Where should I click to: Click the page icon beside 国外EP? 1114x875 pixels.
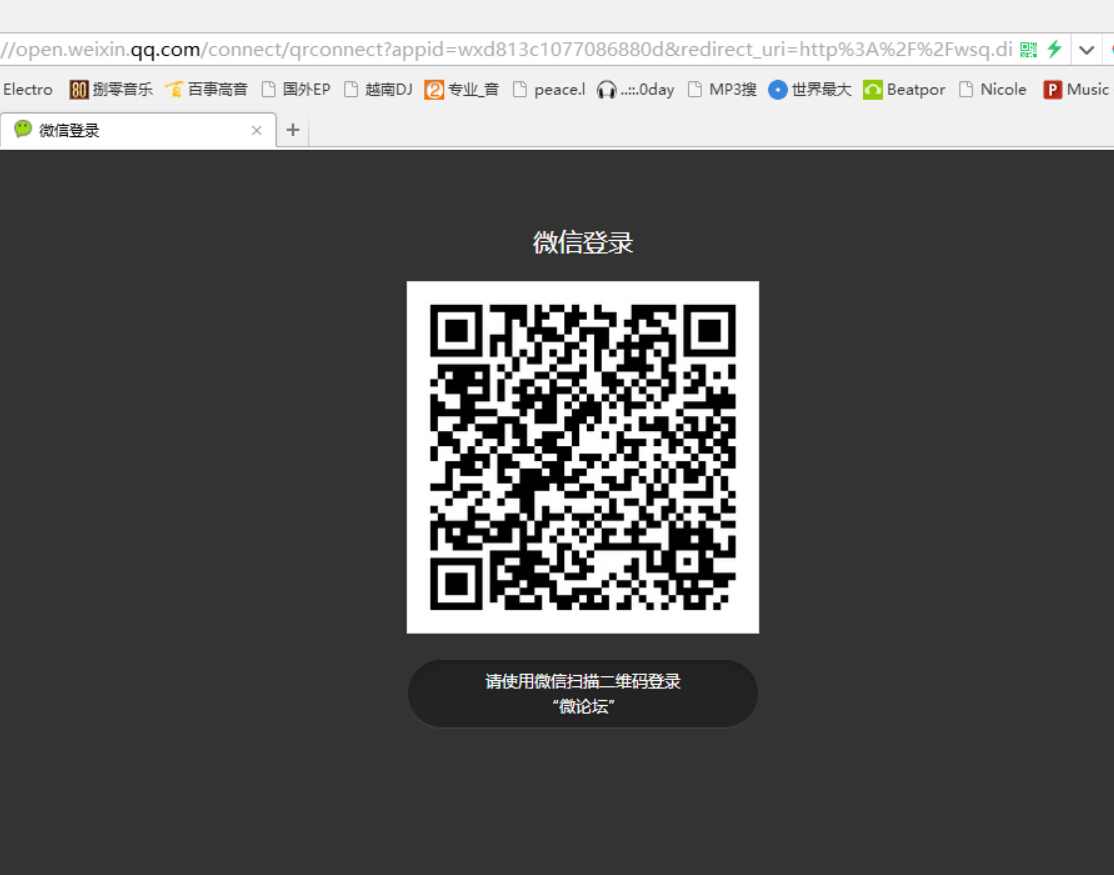(x=269, y=89)
